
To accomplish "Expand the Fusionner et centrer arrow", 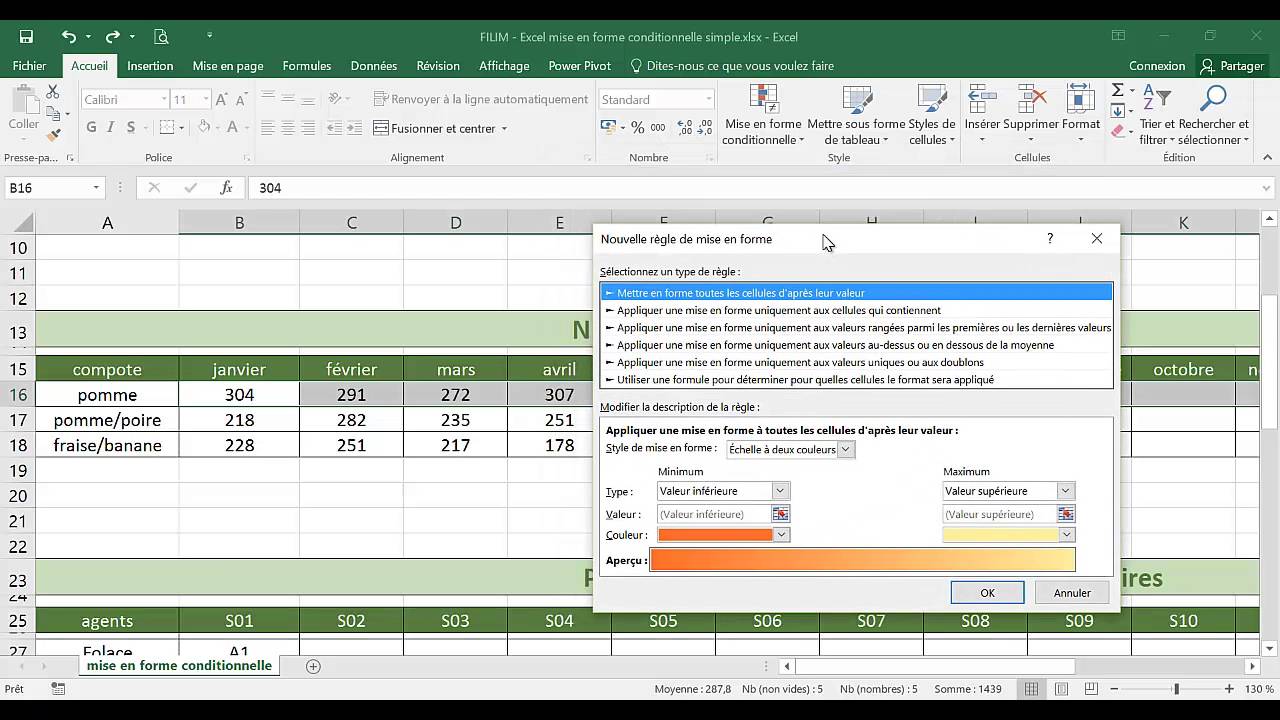I will (x=504, y=128).
